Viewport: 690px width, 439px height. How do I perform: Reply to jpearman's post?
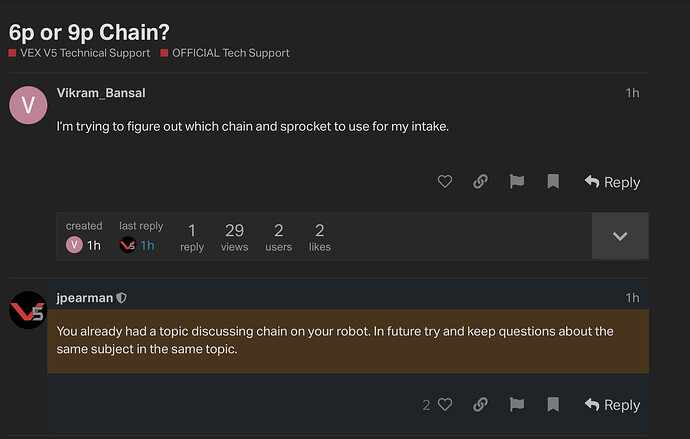(x=612, y=405)
